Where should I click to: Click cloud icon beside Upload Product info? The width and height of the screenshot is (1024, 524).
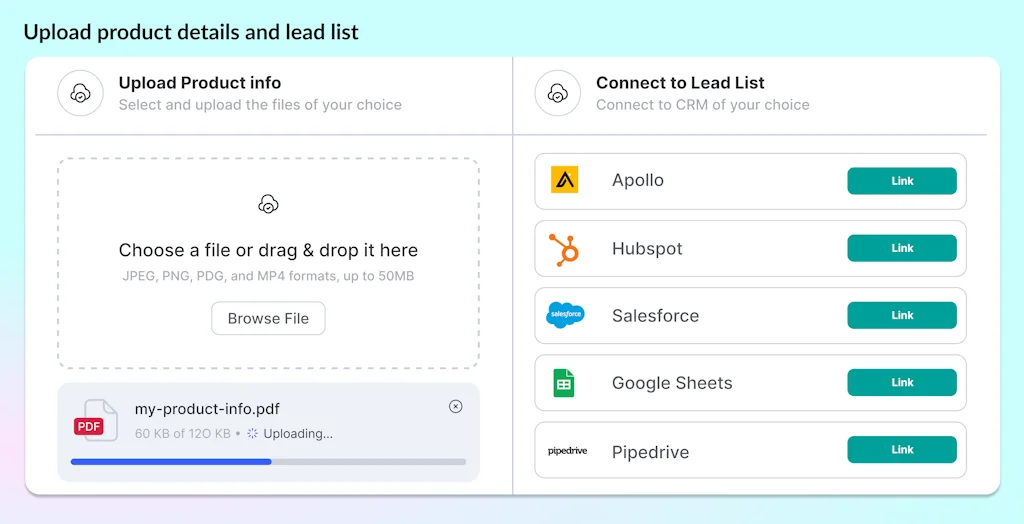pyautogui.click(x=80, y=93)
